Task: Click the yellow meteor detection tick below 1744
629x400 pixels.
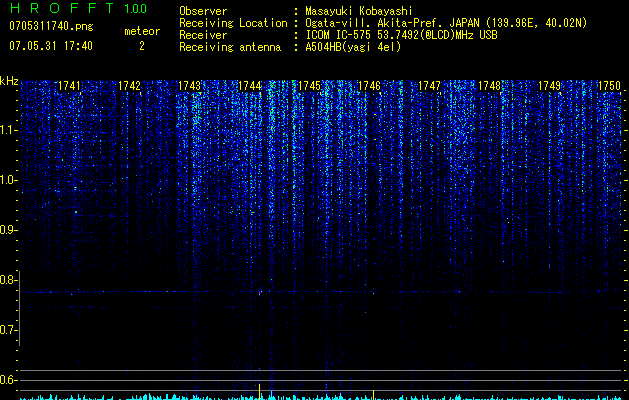Action: click(260, 391)
